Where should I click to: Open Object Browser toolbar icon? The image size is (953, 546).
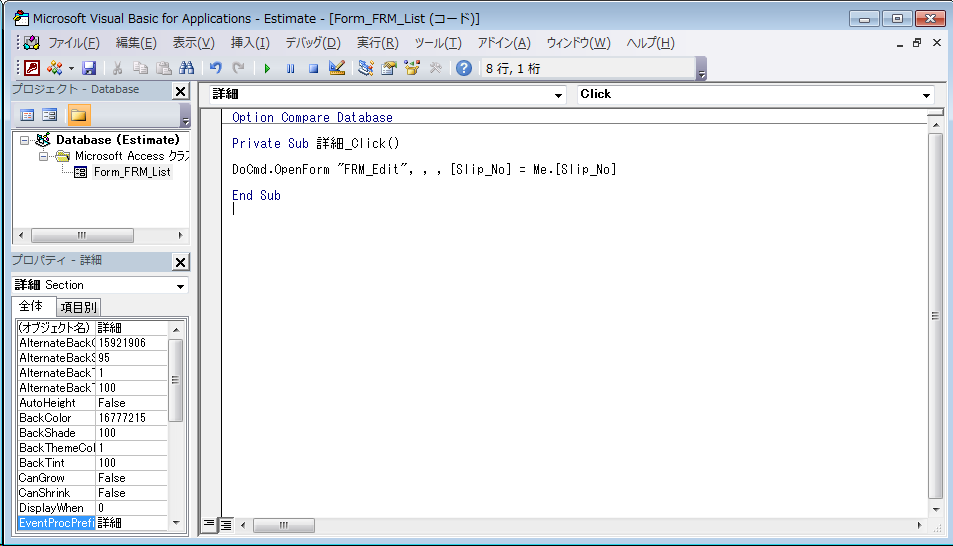[x=412, y=68]
